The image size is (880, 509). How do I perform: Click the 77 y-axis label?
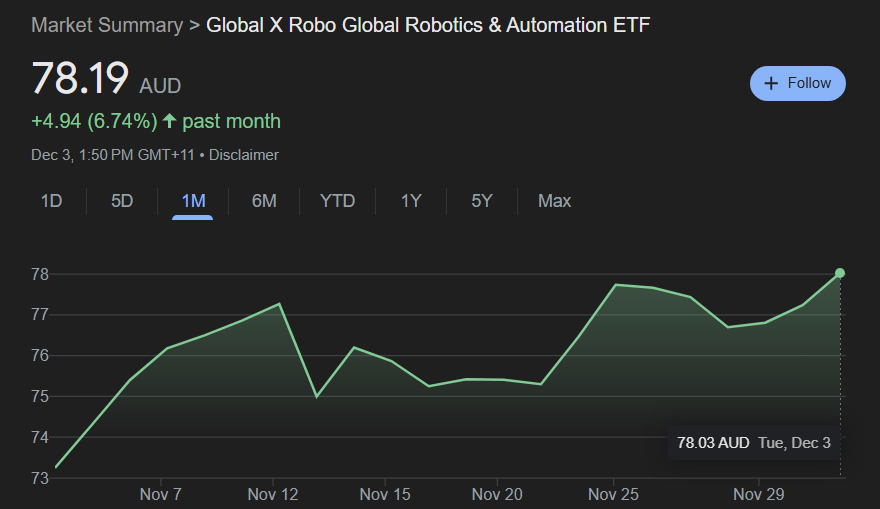click(x=40, y=314)
